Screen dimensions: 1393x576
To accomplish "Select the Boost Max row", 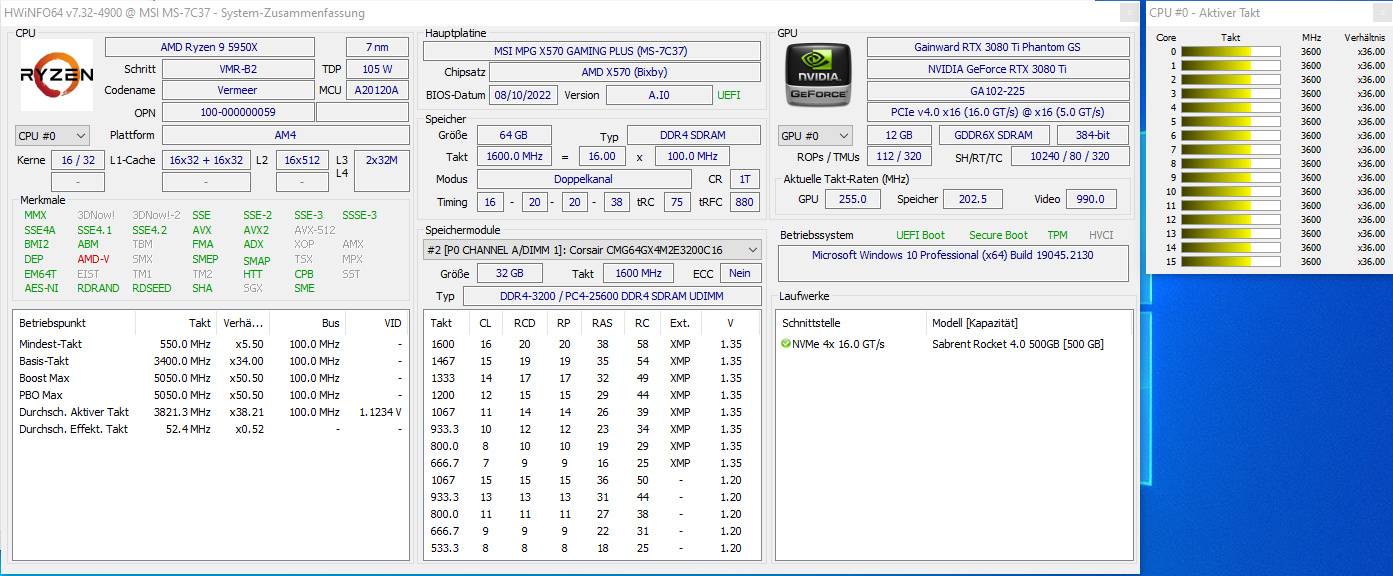I will (x=211, y=378).
